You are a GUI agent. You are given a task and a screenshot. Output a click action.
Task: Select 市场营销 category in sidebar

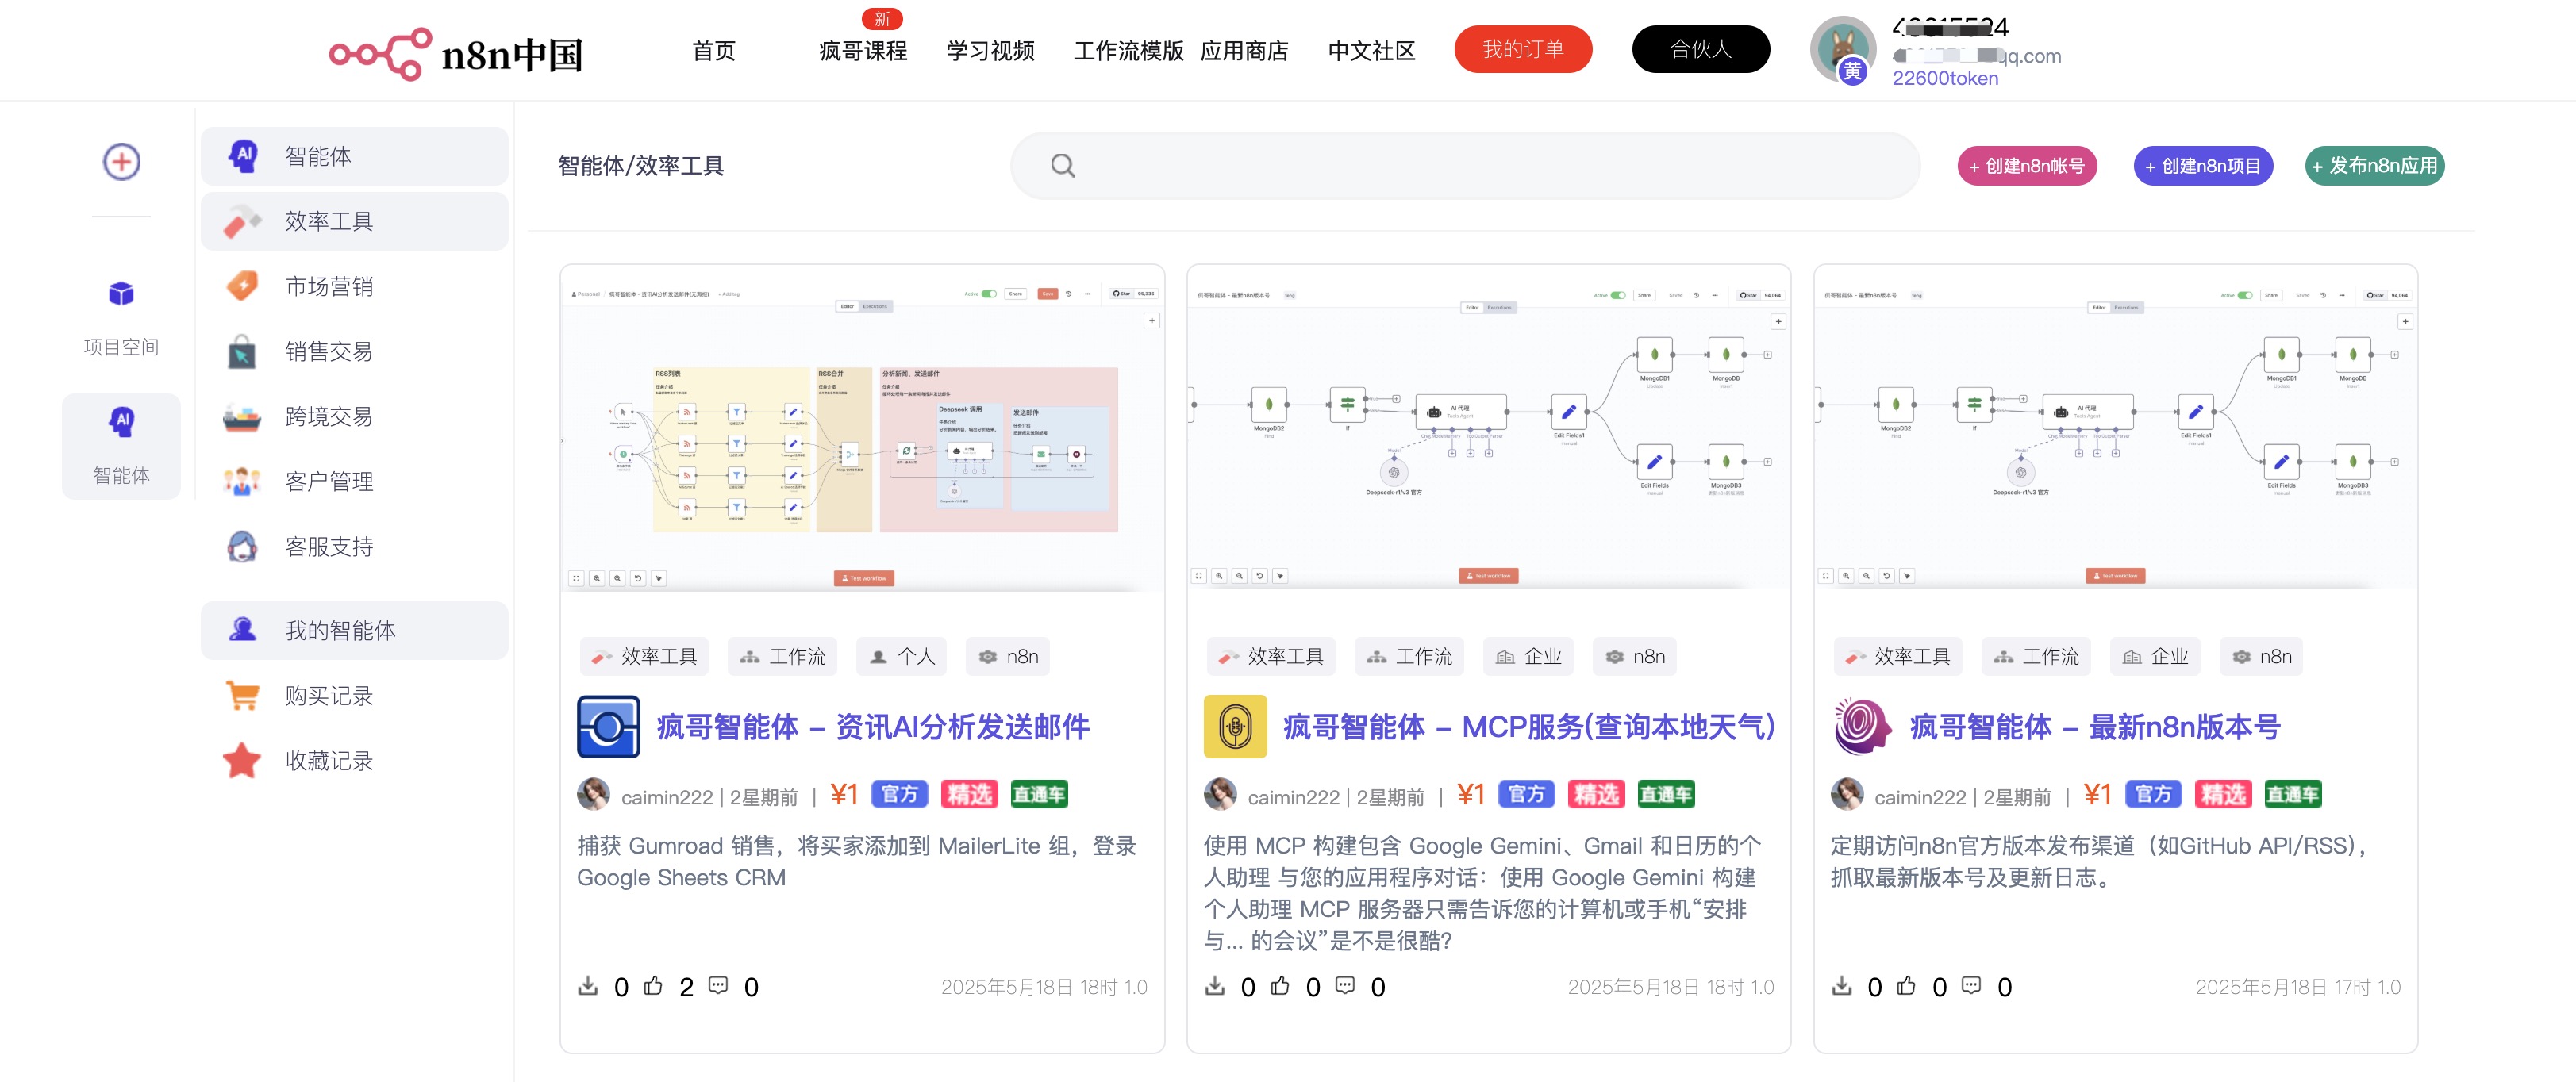(x=354, y=286)
